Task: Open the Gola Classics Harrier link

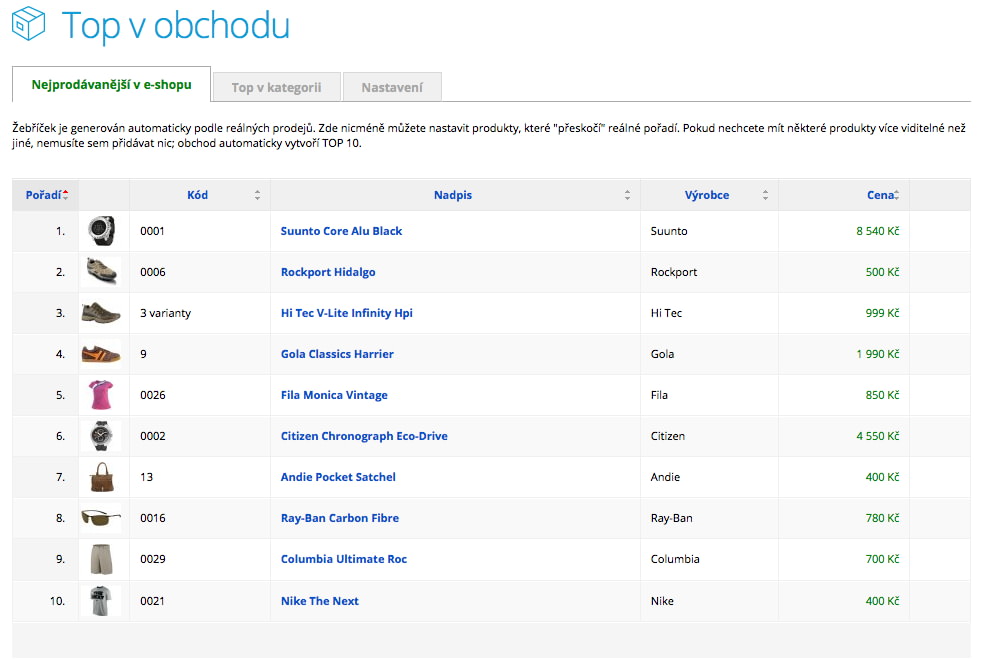Action: 337,354
